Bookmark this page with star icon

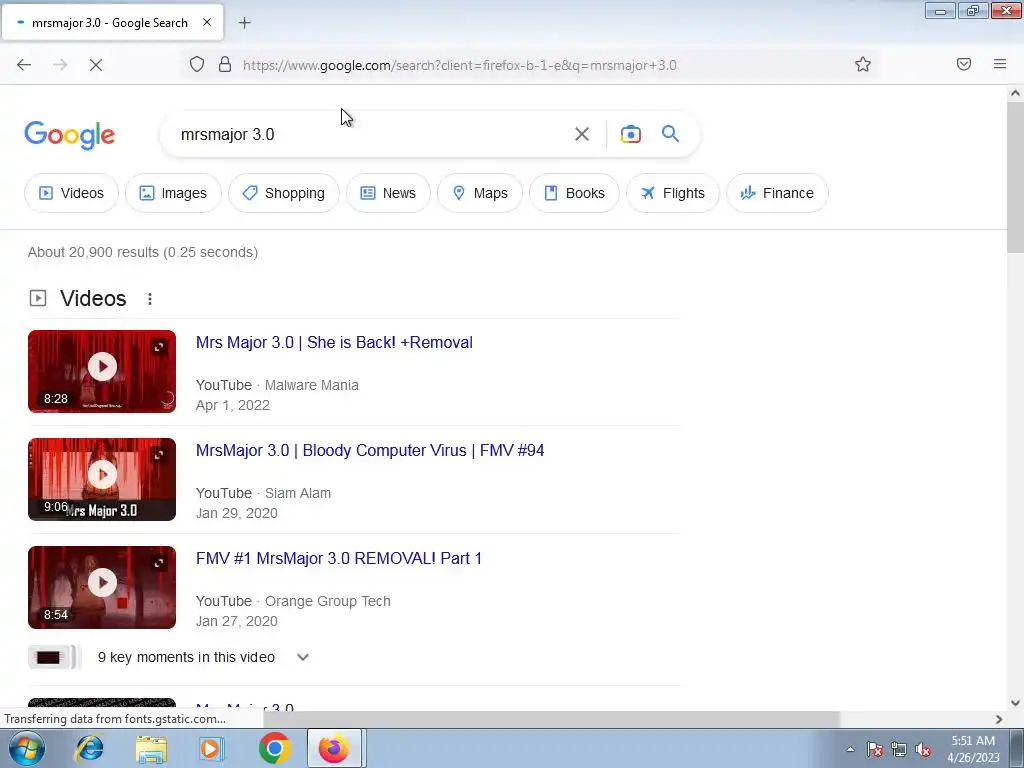click(863, 65)
